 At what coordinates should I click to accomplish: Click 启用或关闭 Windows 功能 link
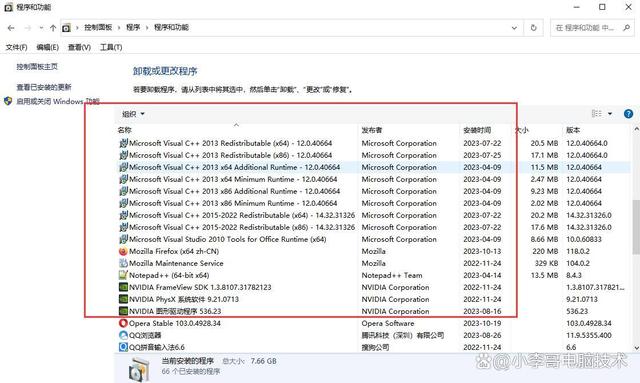58,101
